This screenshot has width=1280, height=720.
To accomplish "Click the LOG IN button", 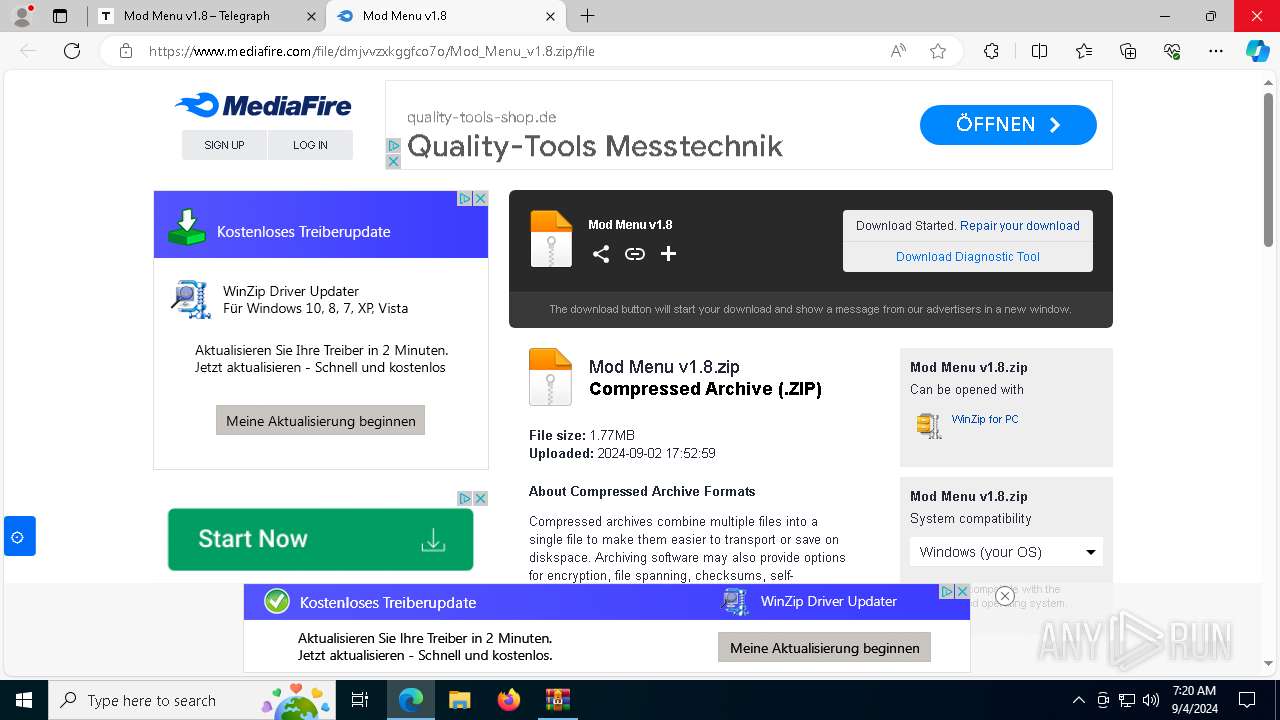I will pos(310,145).
